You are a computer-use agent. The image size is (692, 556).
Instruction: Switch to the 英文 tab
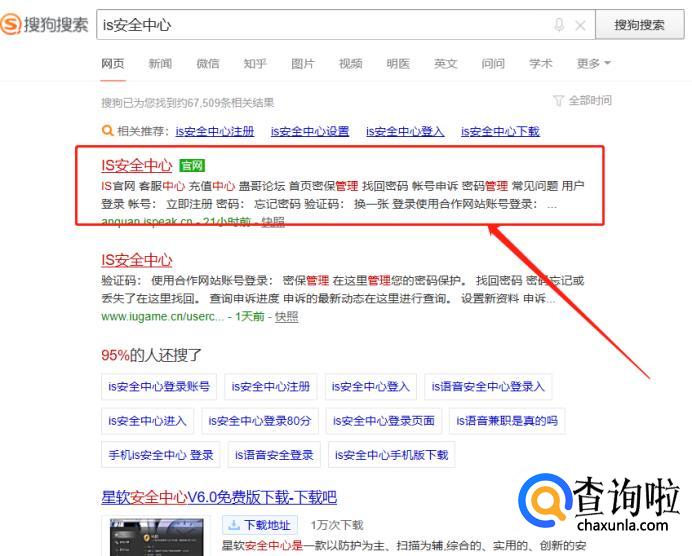point(446,64)
